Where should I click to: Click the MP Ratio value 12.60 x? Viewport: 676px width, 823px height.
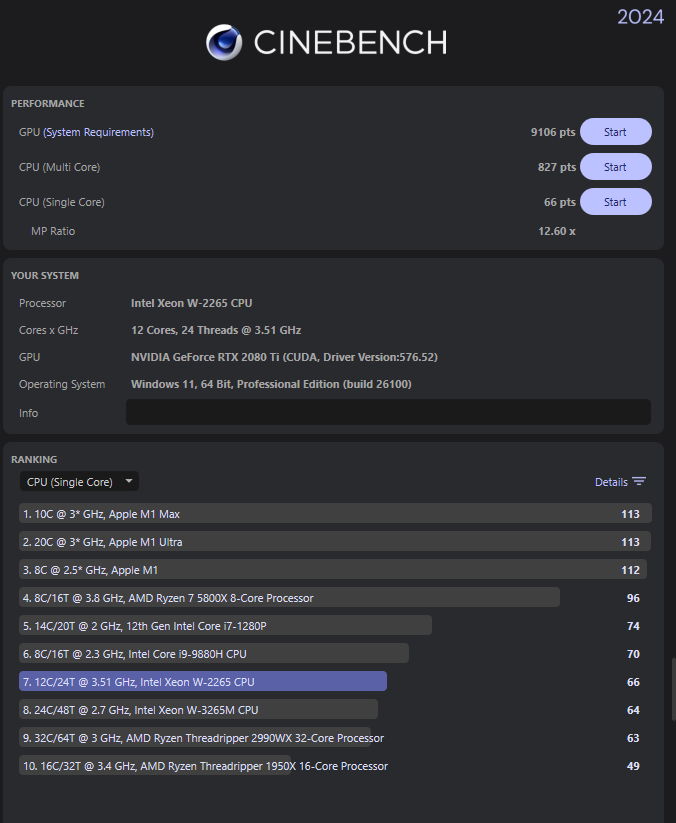coord(556,231)
